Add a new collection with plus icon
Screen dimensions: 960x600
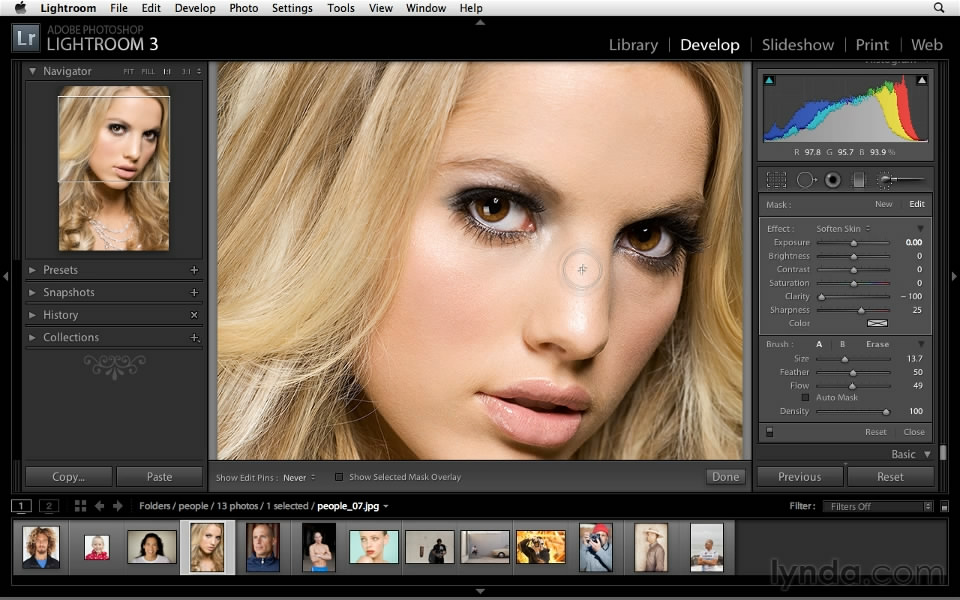[x=194, y=337]
